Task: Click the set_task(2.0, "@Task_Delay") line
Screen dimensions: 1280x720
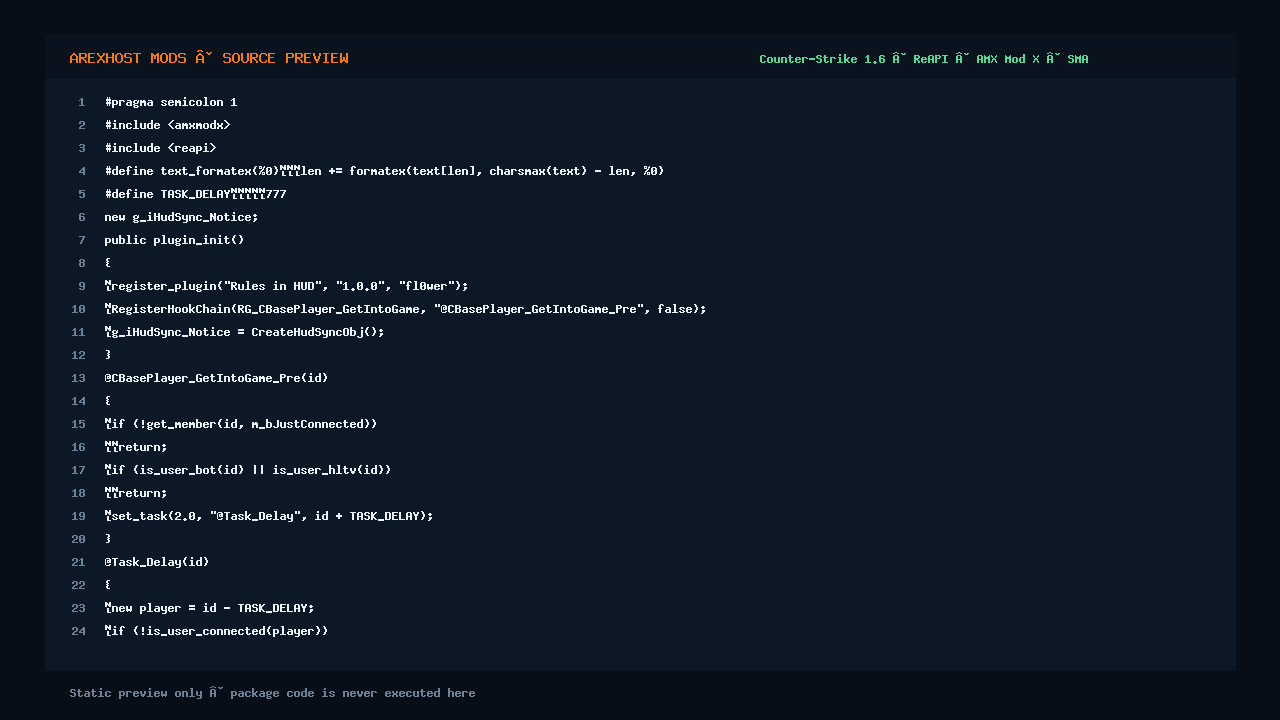Action: point(269,516)
